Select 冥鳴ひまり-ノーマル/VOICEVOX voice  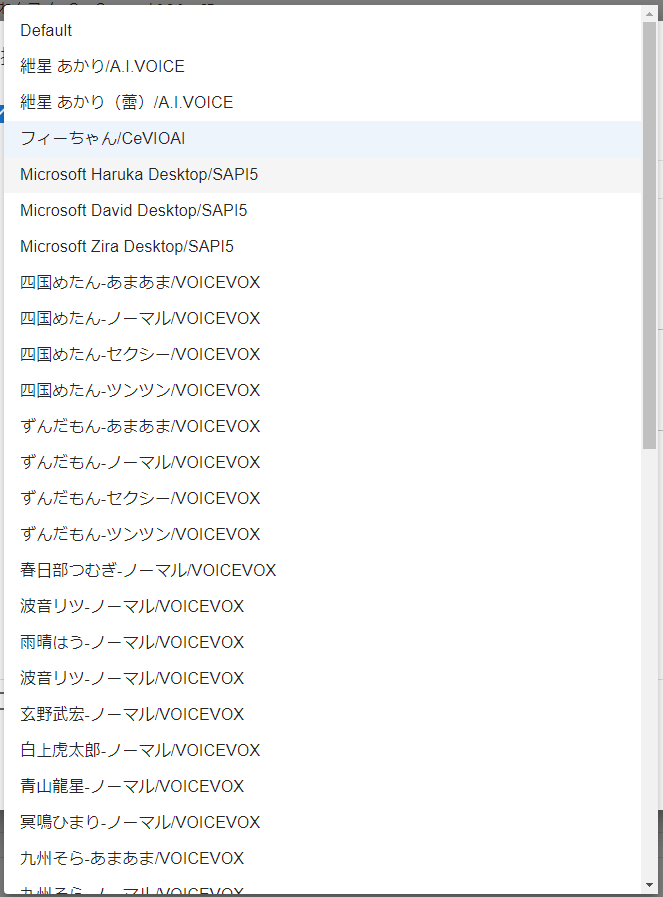click(x=140, y=823)
